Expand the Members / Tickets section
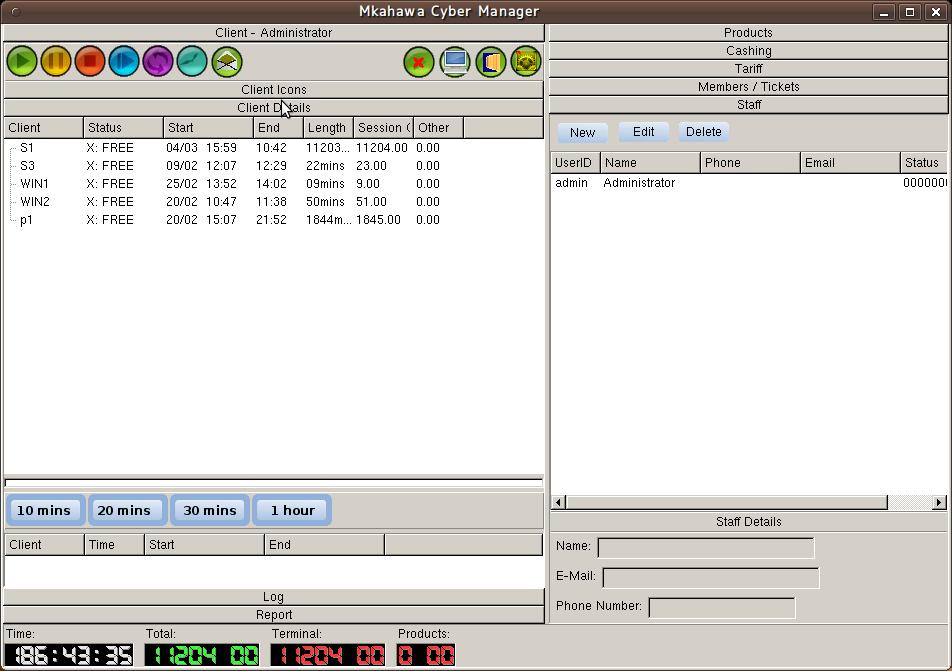 tap(748, 86)
